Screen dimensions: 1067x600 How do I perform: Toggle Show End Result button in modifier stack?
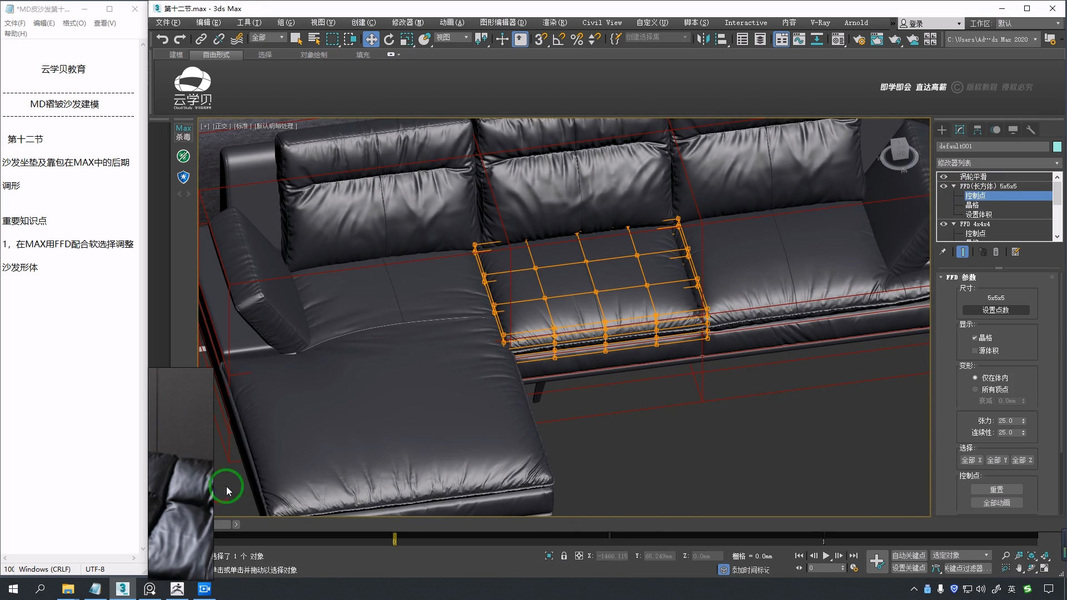pyautogui.click(x=962, y=252)
